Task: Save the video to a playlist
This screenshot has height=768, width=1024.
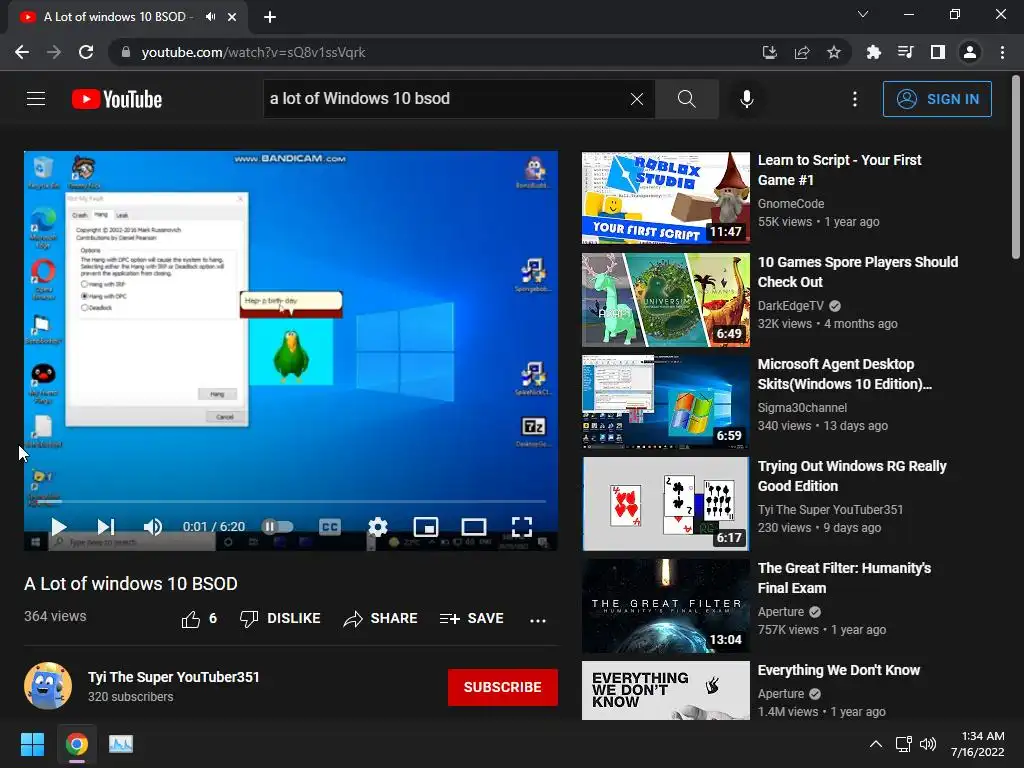Action: 472,618
